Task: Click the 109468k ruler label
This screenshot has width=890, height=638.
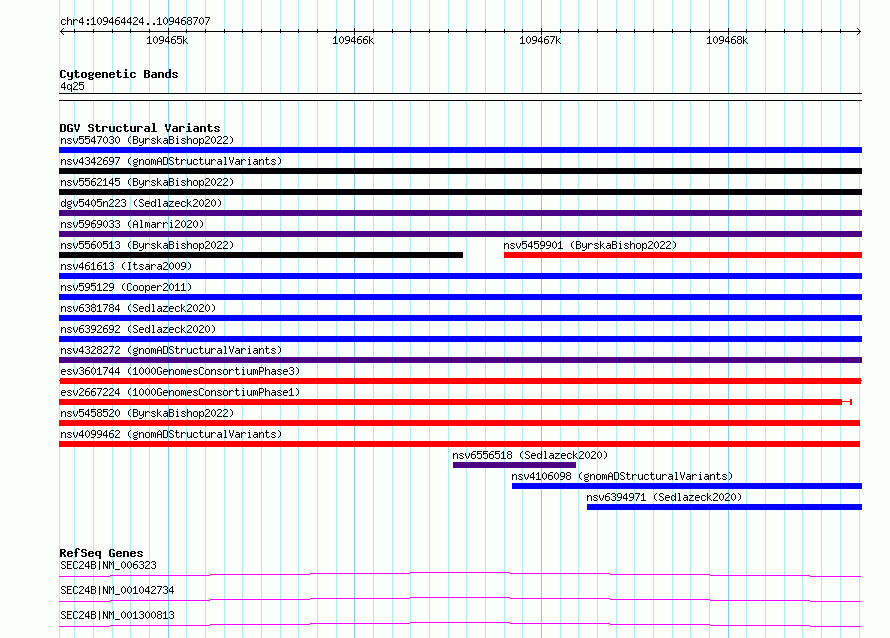Action: pos(727,40)
